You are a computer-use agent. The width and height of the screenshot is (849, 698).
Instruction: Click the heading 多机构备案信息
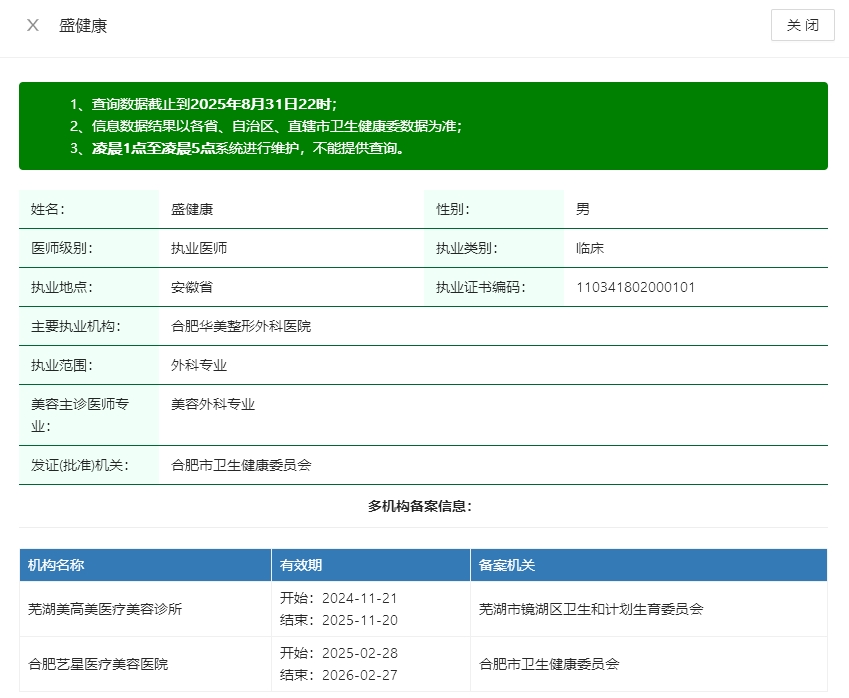(420, 506)
